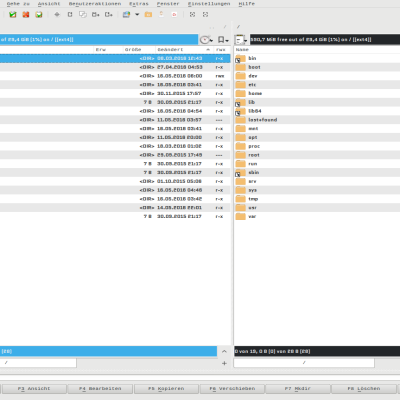This screenshot has height=400, width=400.
Task: Sort by the Geändert column header
Action: 184,50
